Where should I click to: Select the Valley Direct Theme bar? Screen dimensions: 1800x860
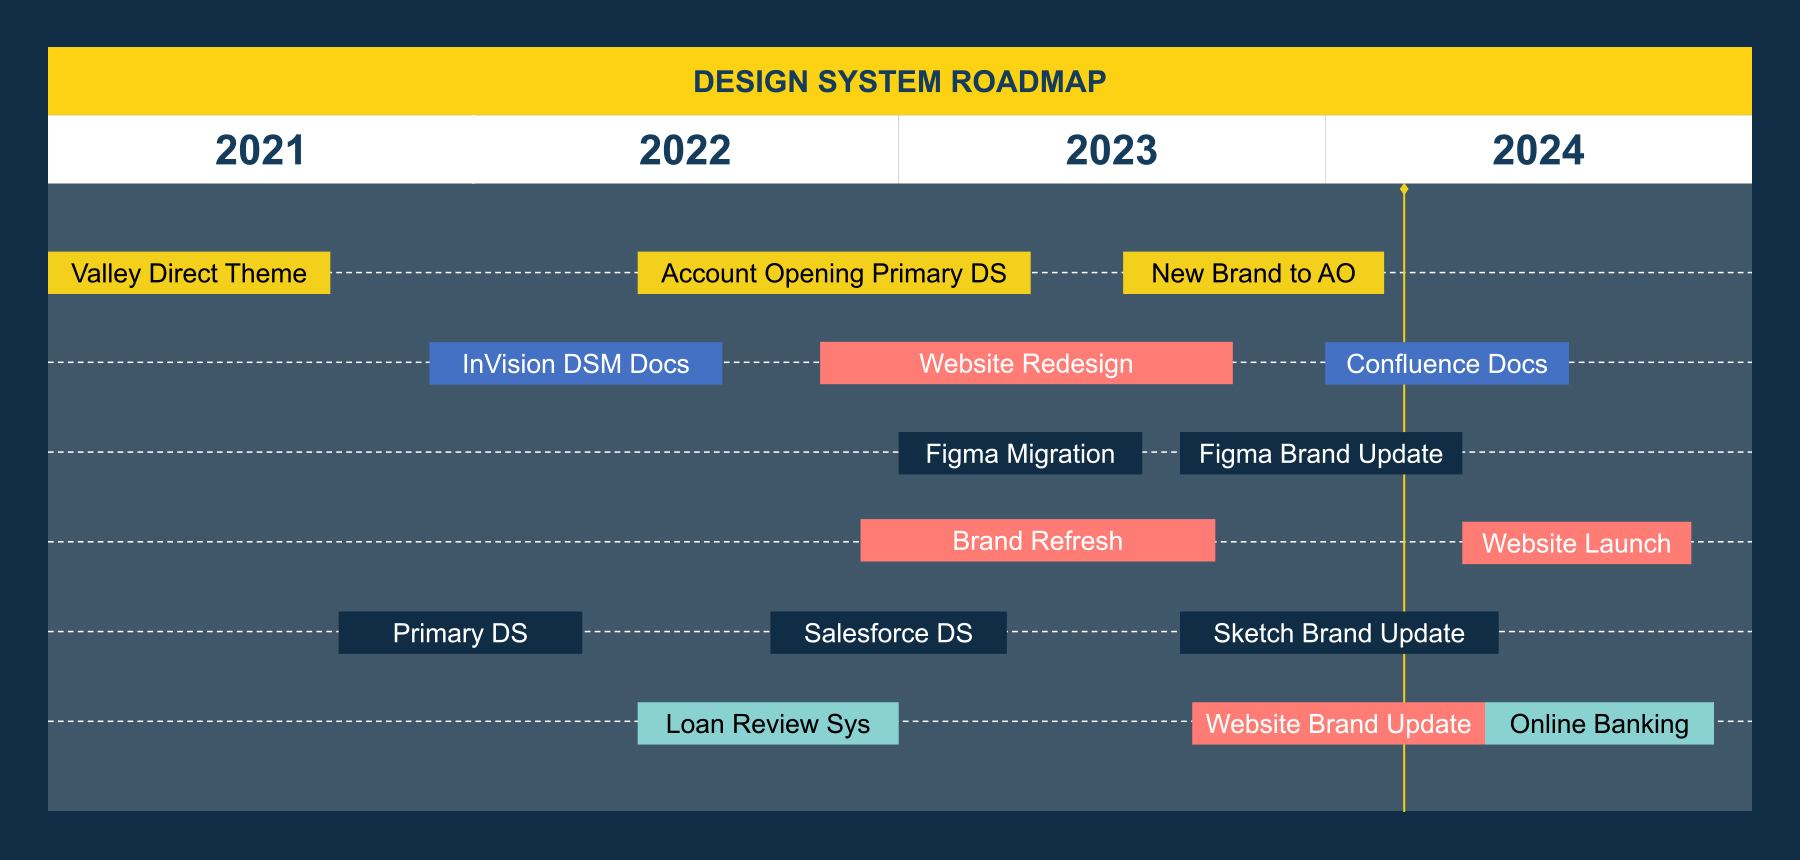coord(189,273)
